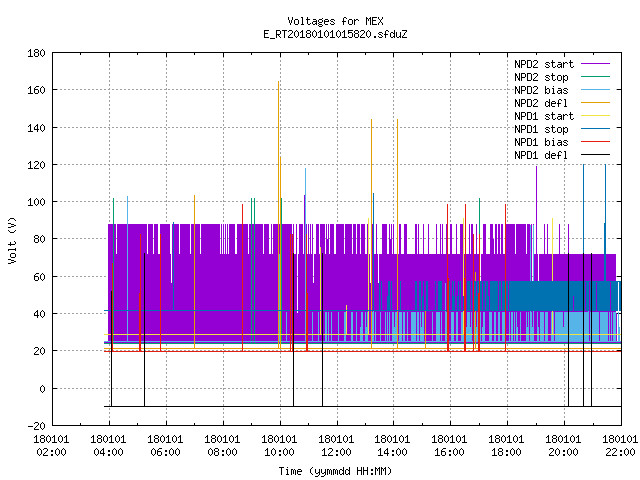Select the 'NPD2 start' legend label
Image resolution: width=640 pixels, height=480 pixels.
tap(544, 64)
